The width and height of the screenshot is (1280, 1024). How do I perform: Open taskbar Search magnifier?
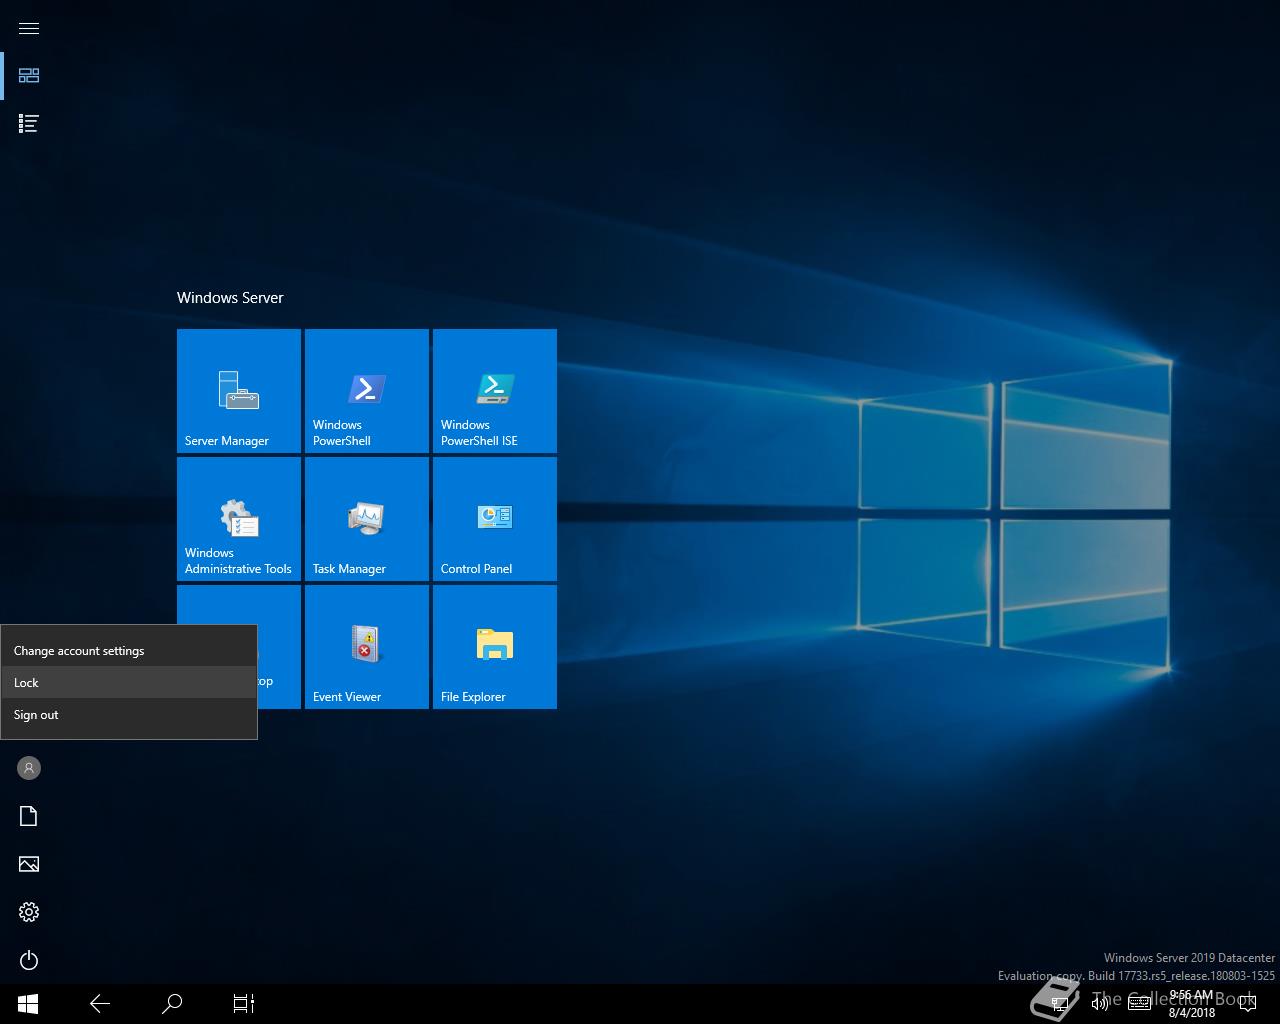[172, 1003]
